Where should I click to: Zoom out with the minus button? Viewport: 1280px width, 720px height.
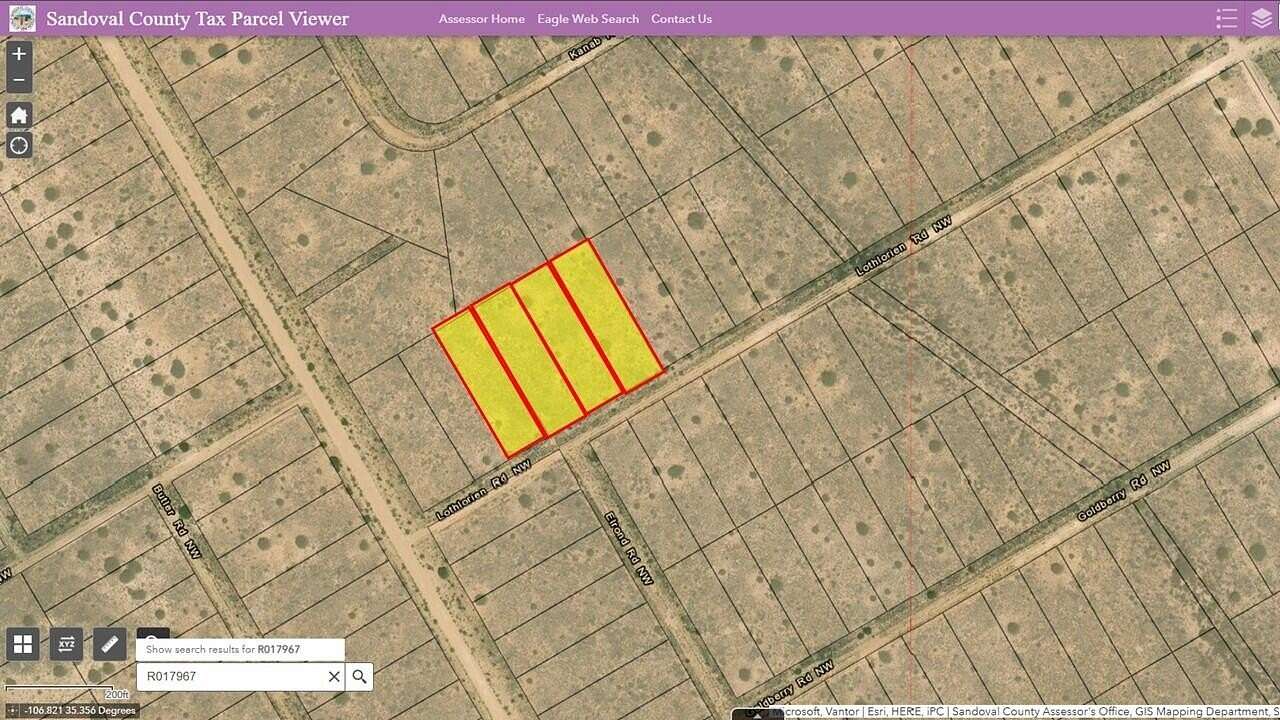coord(19,81)
